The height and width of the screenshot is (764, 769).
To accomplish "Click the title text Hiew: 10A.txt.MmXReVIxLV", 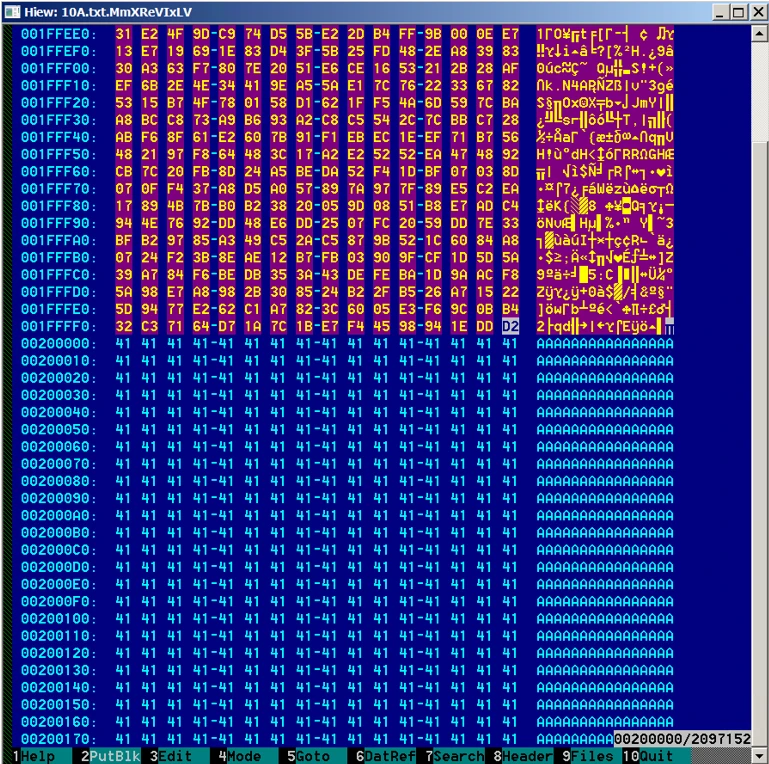I will pyautogui.click(x=108, y=12).
